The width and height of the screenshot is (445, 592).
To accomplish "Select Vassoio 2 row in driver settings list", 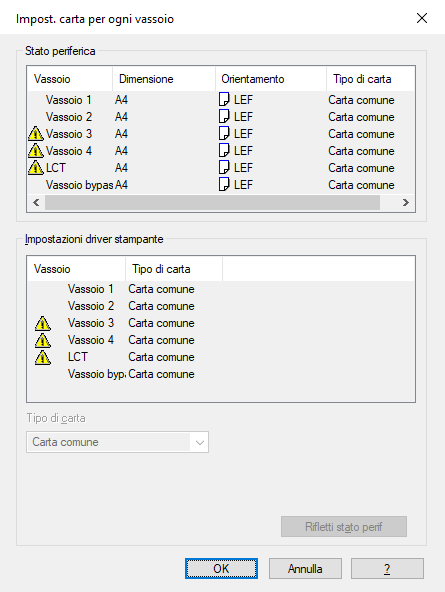I will tap(221, 306).
